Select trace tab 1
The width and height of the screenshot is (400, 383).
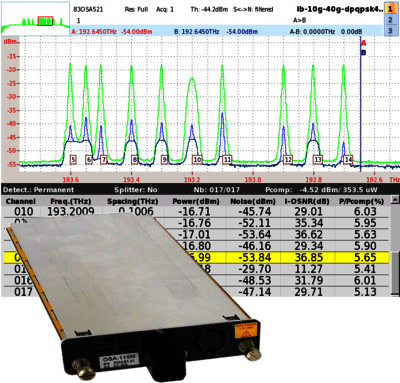[x=390, y=8]
